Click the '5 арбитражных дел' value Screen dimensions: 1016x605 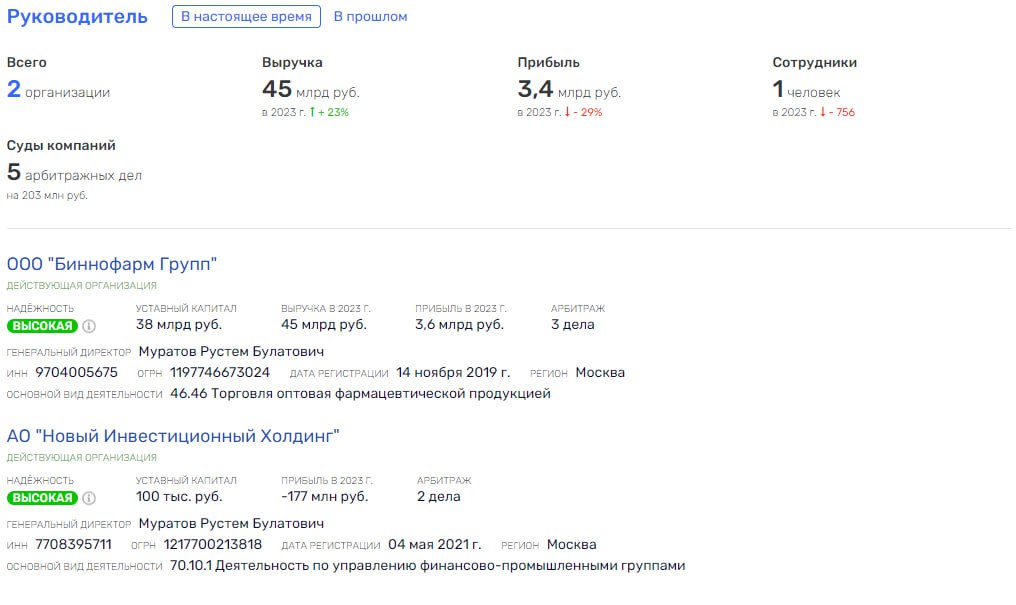click(74, 172)
